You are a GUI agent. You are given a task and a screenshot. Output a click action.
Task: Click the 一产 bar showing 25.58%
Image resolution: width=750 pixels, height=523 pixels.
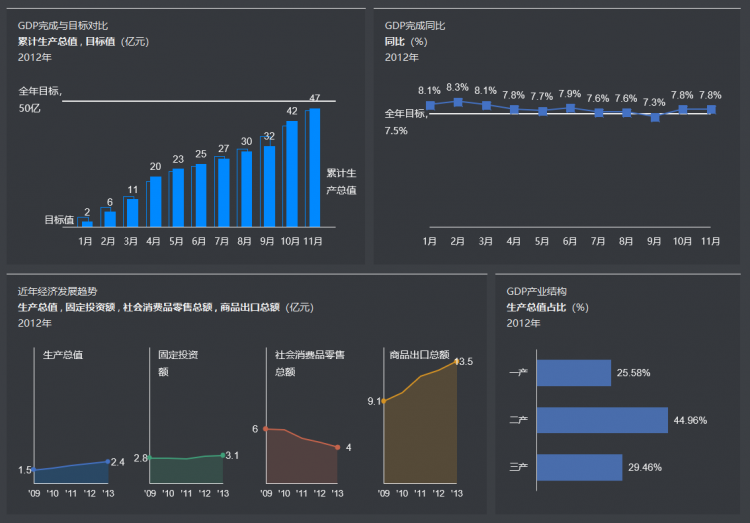pyautogui.click(x=573, y=373)
